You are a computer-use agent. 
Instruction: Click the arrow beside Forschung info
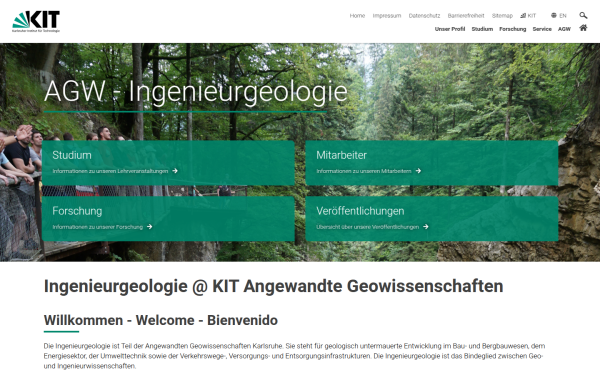(149, 227)
